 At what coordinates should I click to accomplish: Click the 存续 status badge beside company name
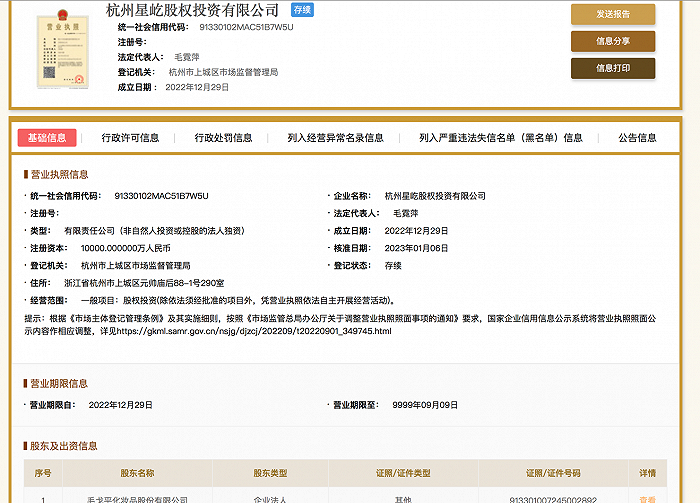302,10
